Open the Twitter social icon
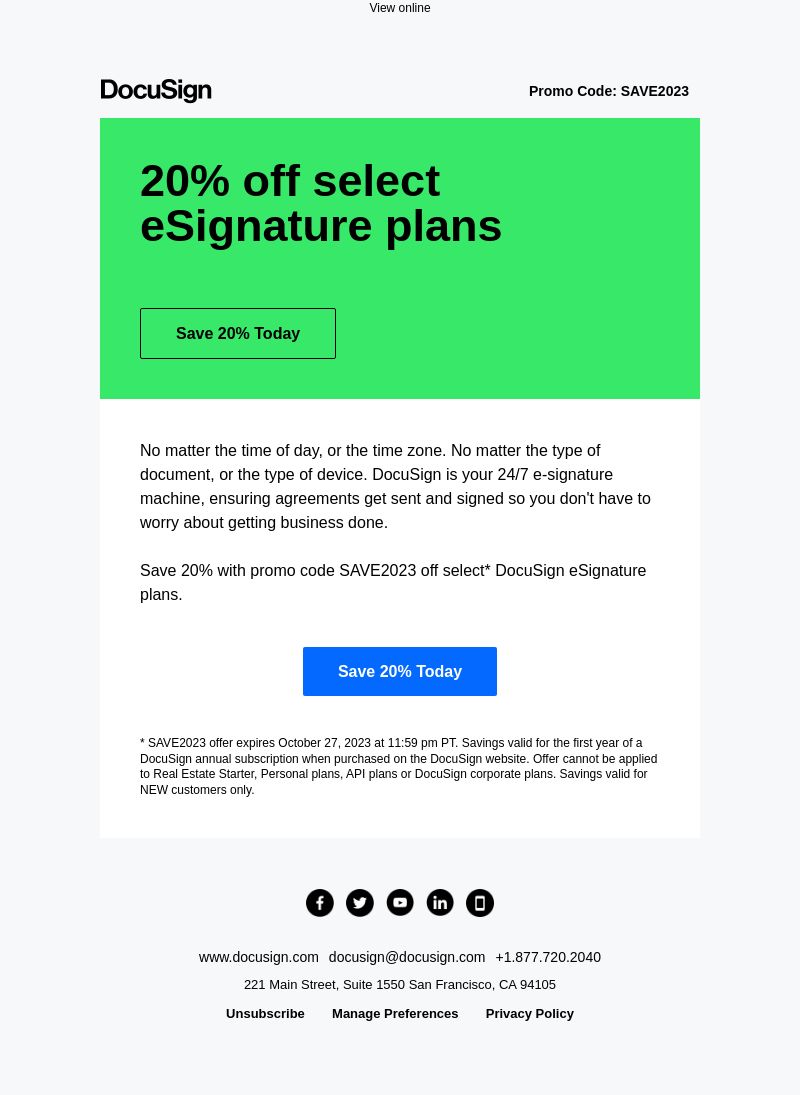Screen dimensions: 800x1095 [360, 903]
